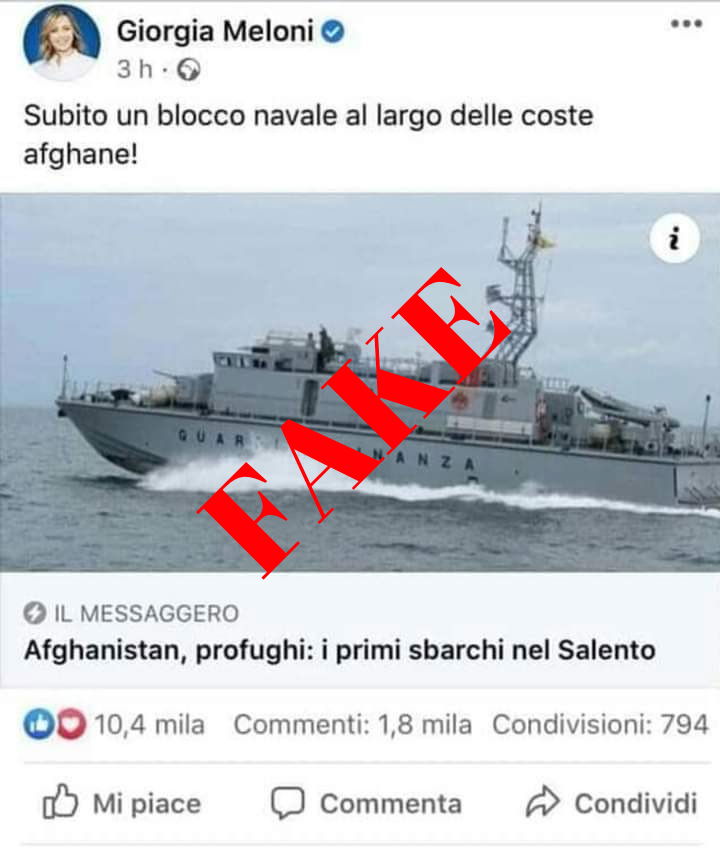Screen dimensions: 720x848
Task: Open the Afghanistan profughi article headline
Action: tap(340, 650)
